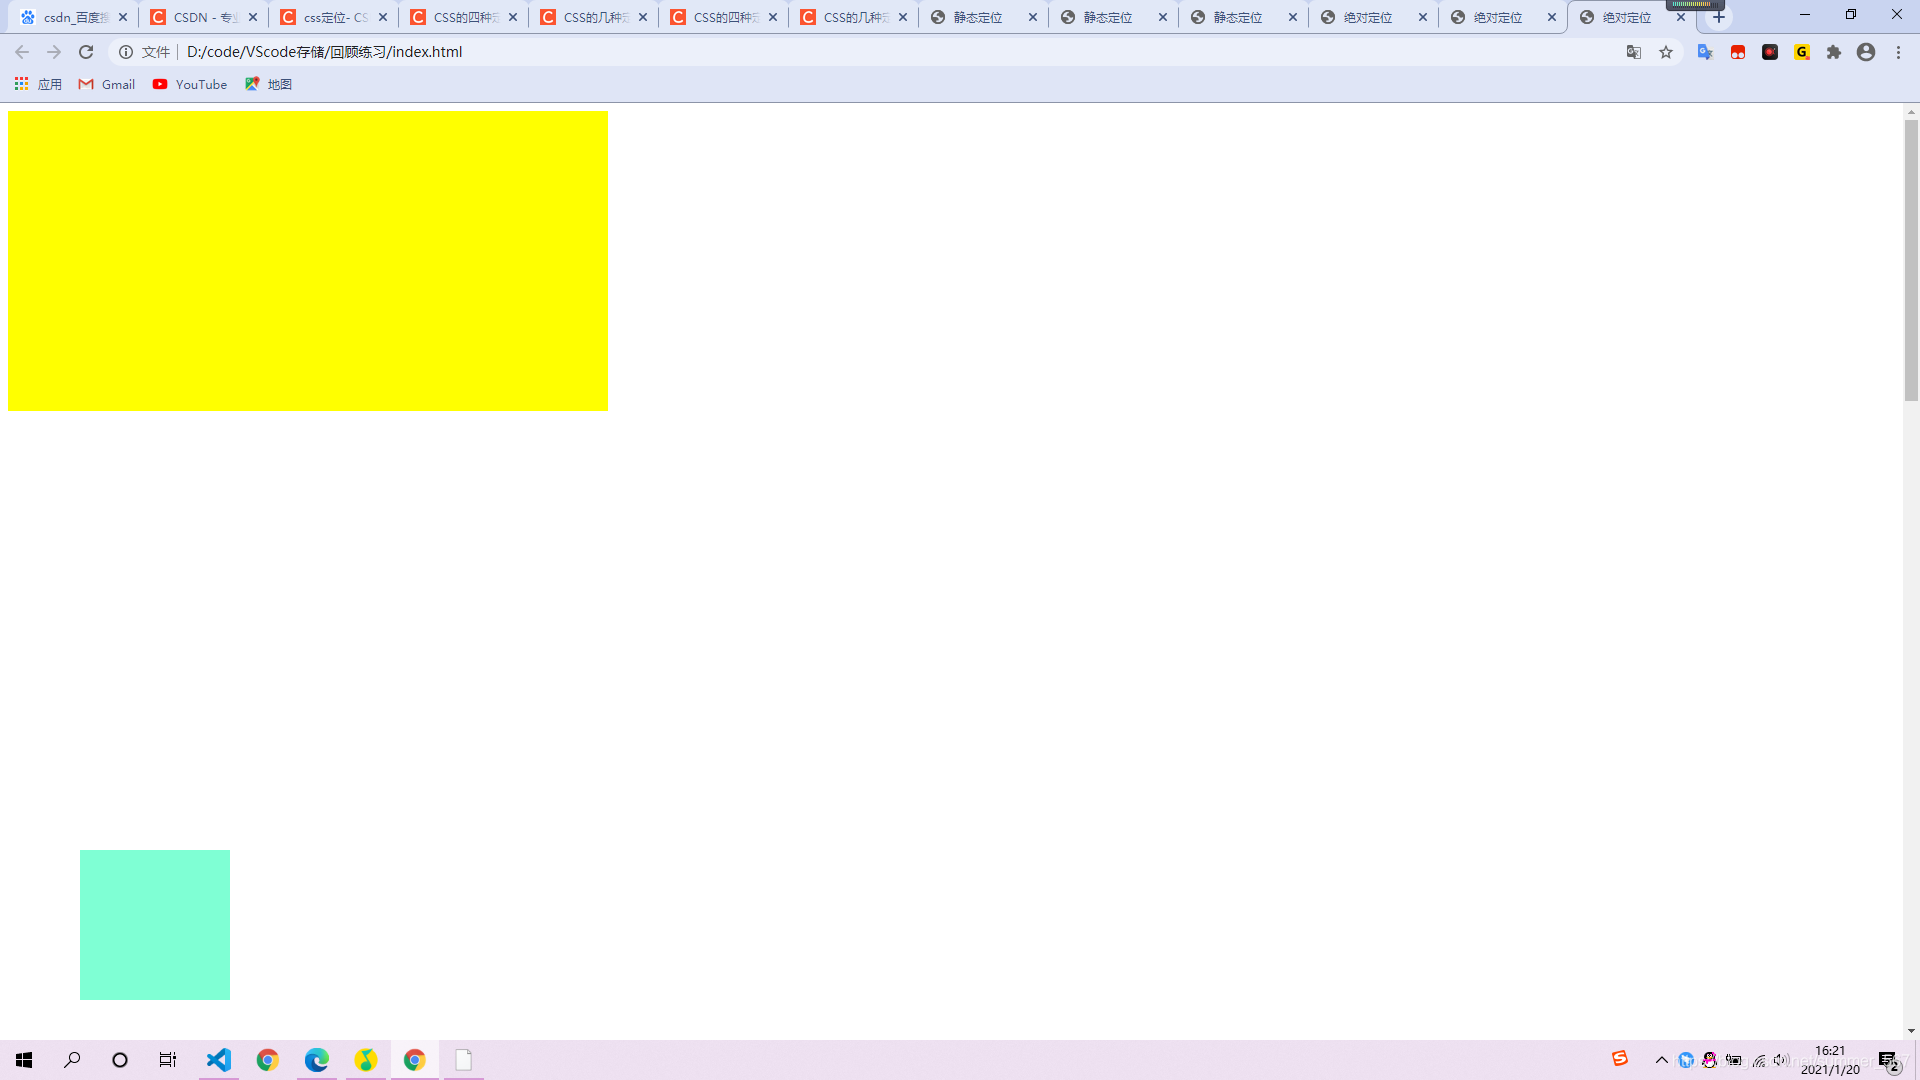Show hidden system tray icons
The height and width of the screenshot is (1080, 1920).
pos(1662,1060)
